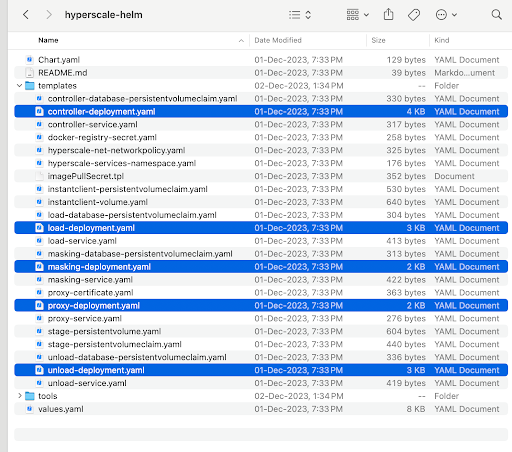This screenshot has width=512, height=452.
Task: Click the Share icon in toolbar
Action: point(388,15)
